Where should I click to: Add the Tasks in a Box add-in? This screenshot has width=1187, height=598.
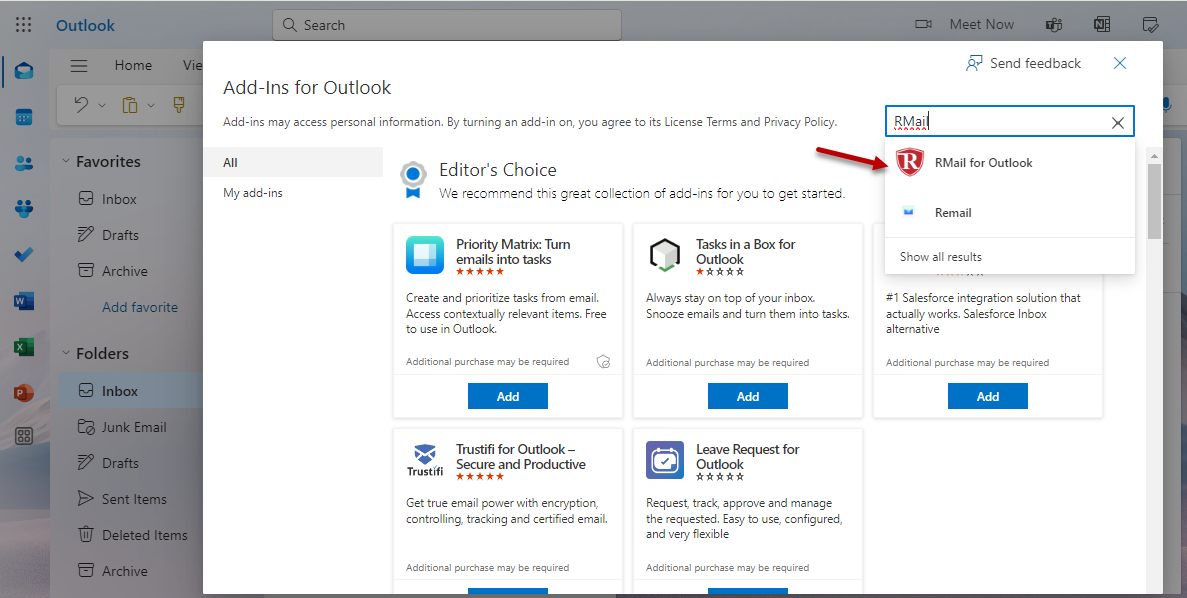click(x=747, y=396)
